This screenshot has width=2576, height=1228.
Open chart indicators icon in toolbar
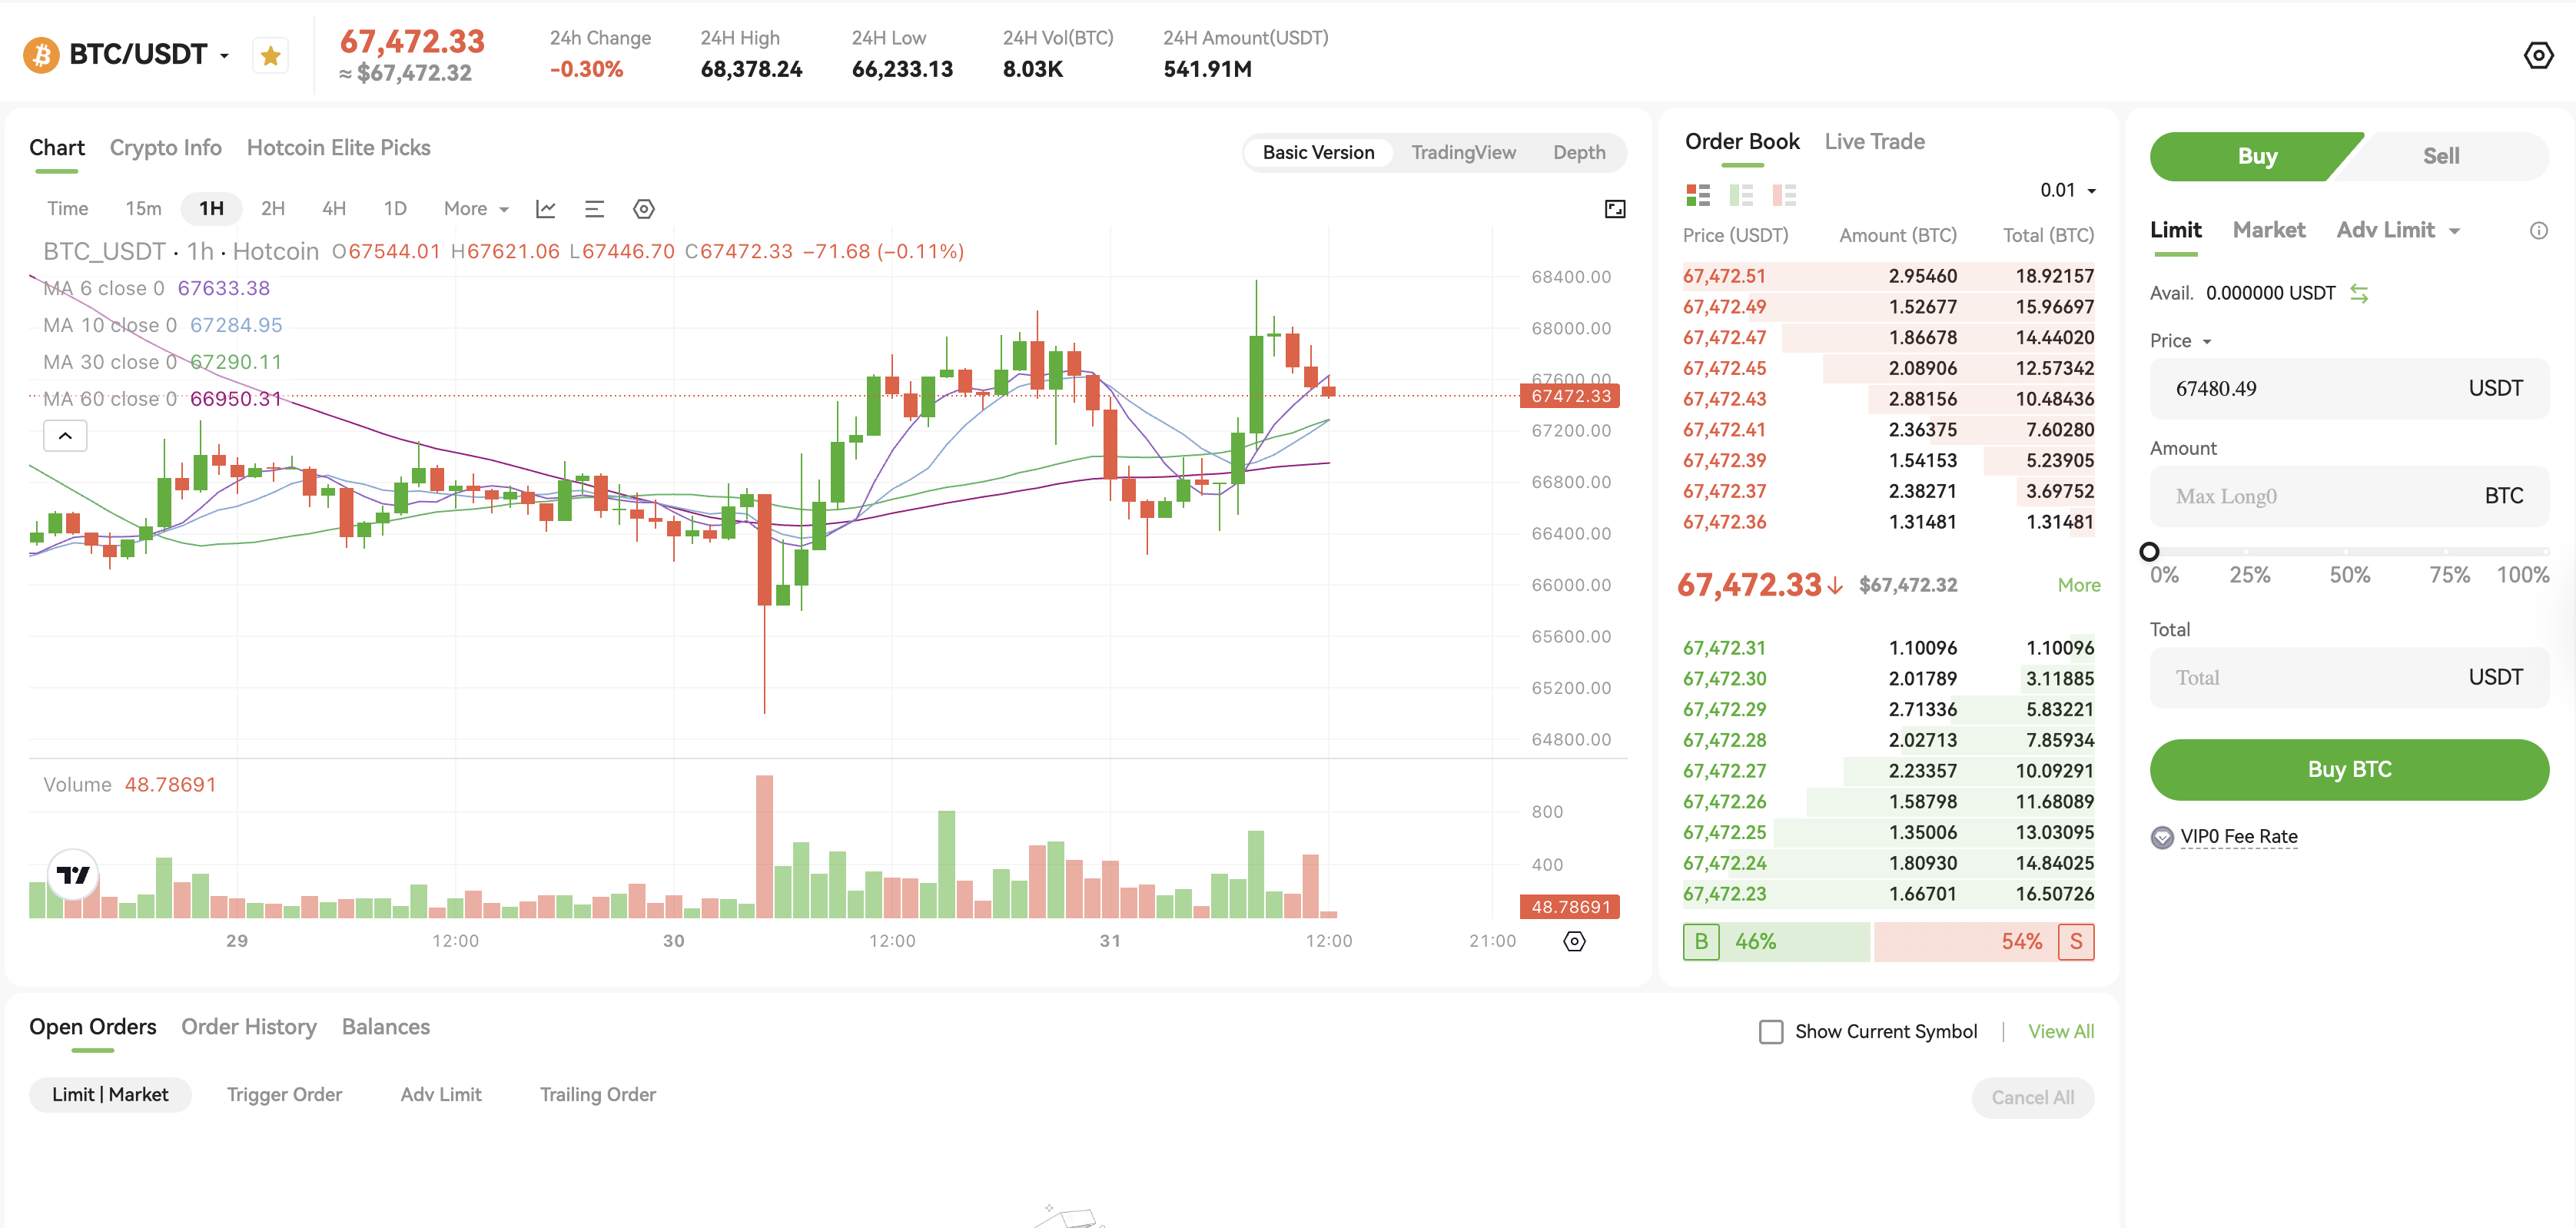[545, 209]
